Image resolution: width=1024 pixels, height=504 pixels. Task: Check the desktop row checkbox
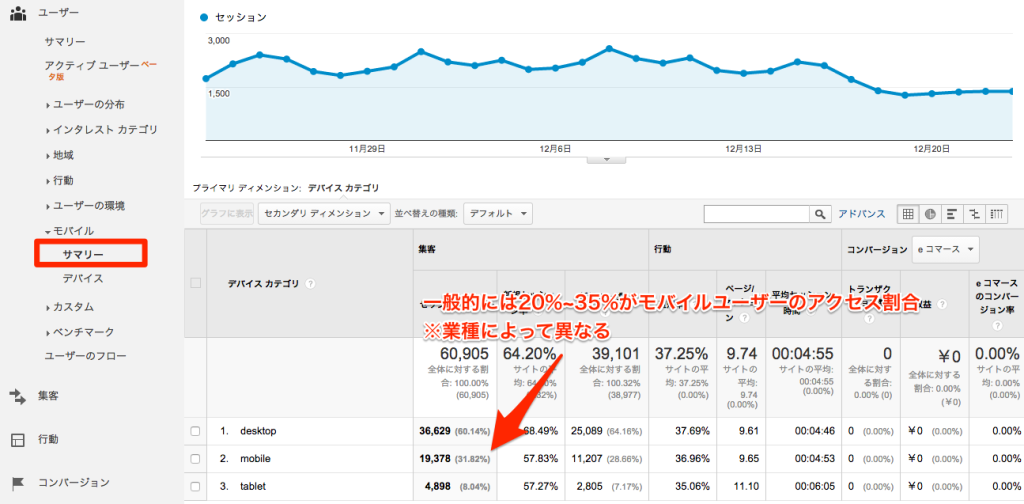(195, 431)
